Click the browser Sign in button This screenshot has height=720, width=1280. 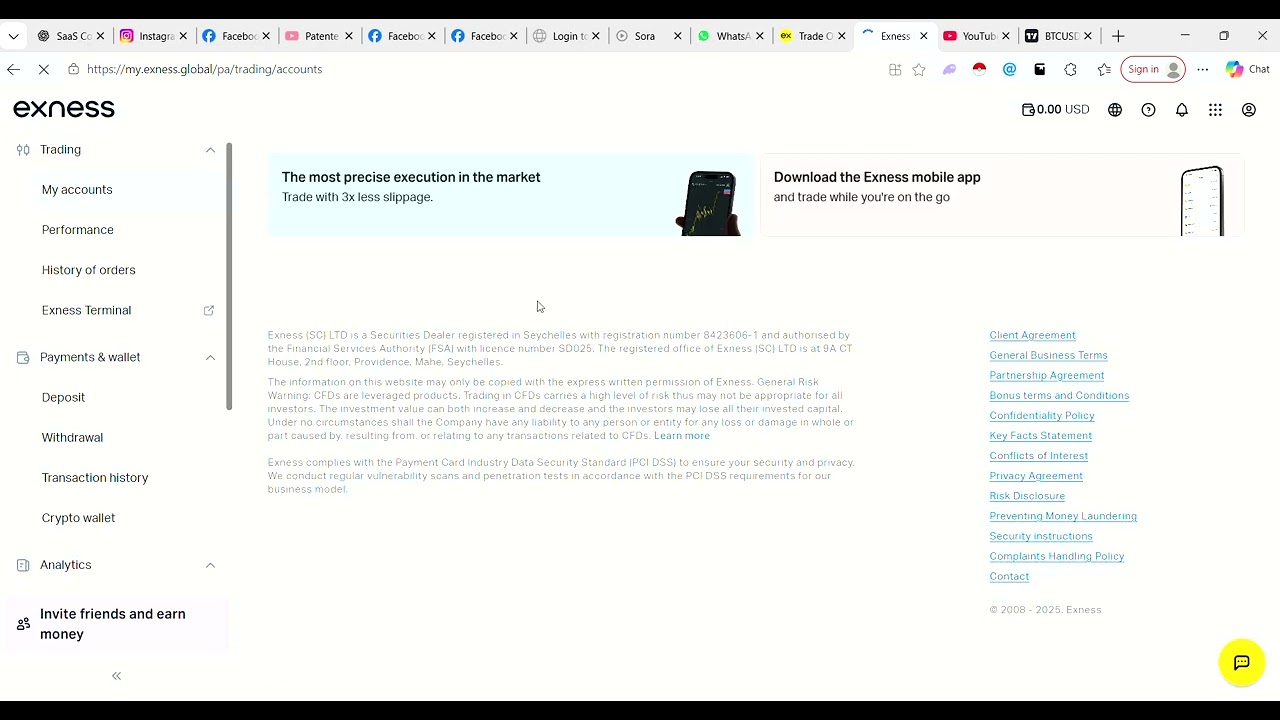pos(1153,69)
